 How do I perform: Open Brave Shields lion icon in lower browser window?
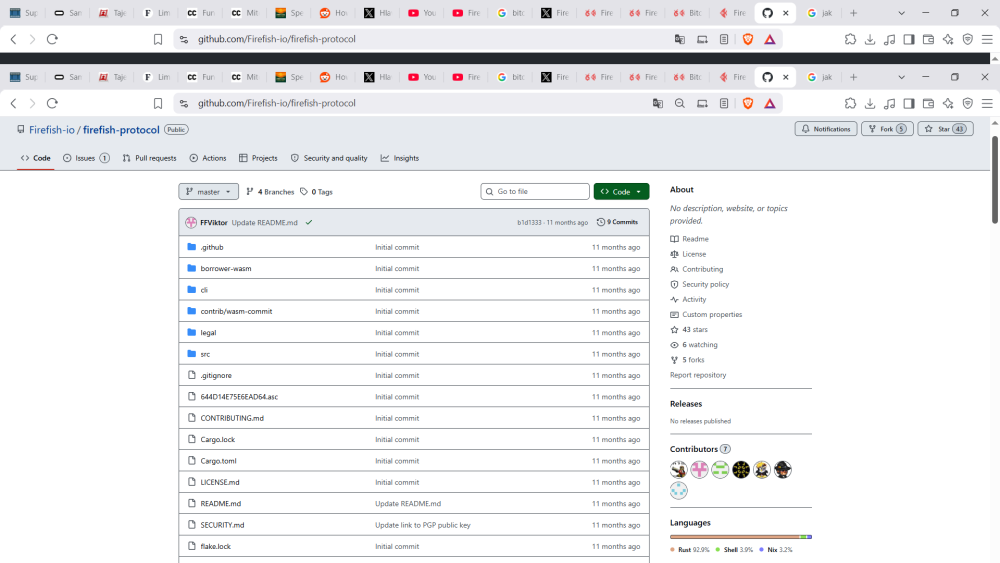coord(747,103)
